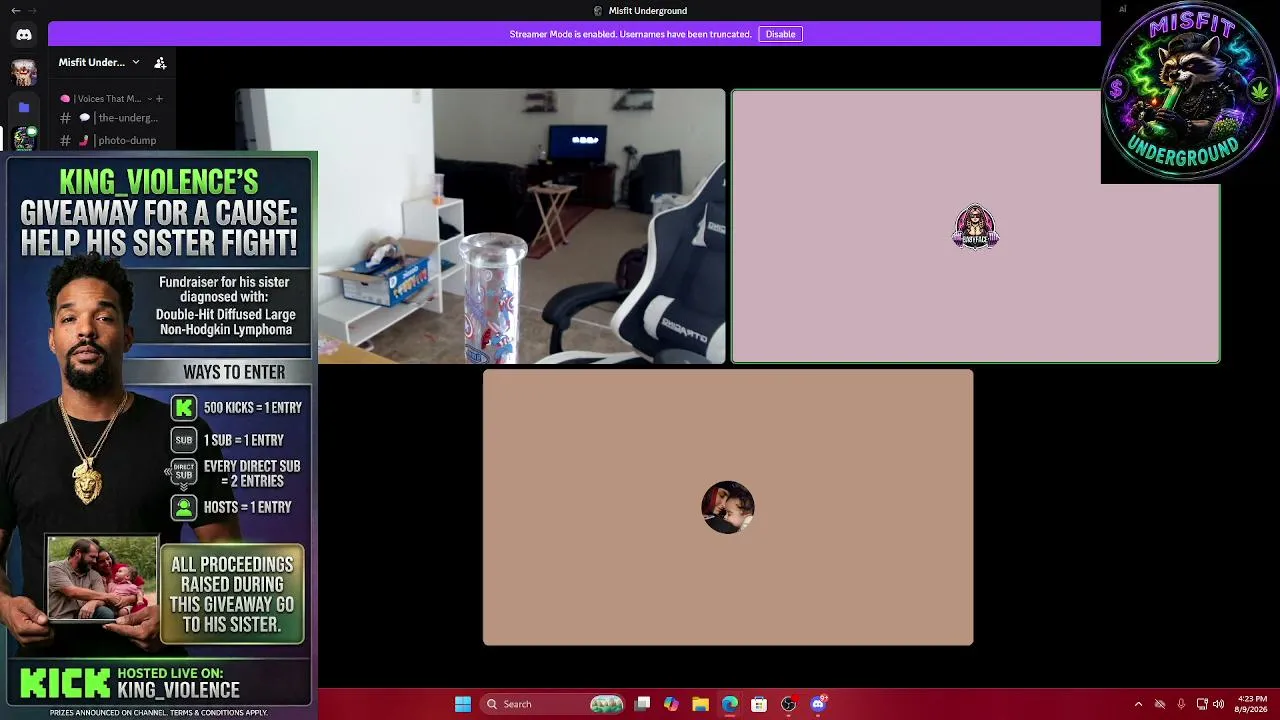
Task: Click the avatar in the tan tile
Action: point(728,508)
